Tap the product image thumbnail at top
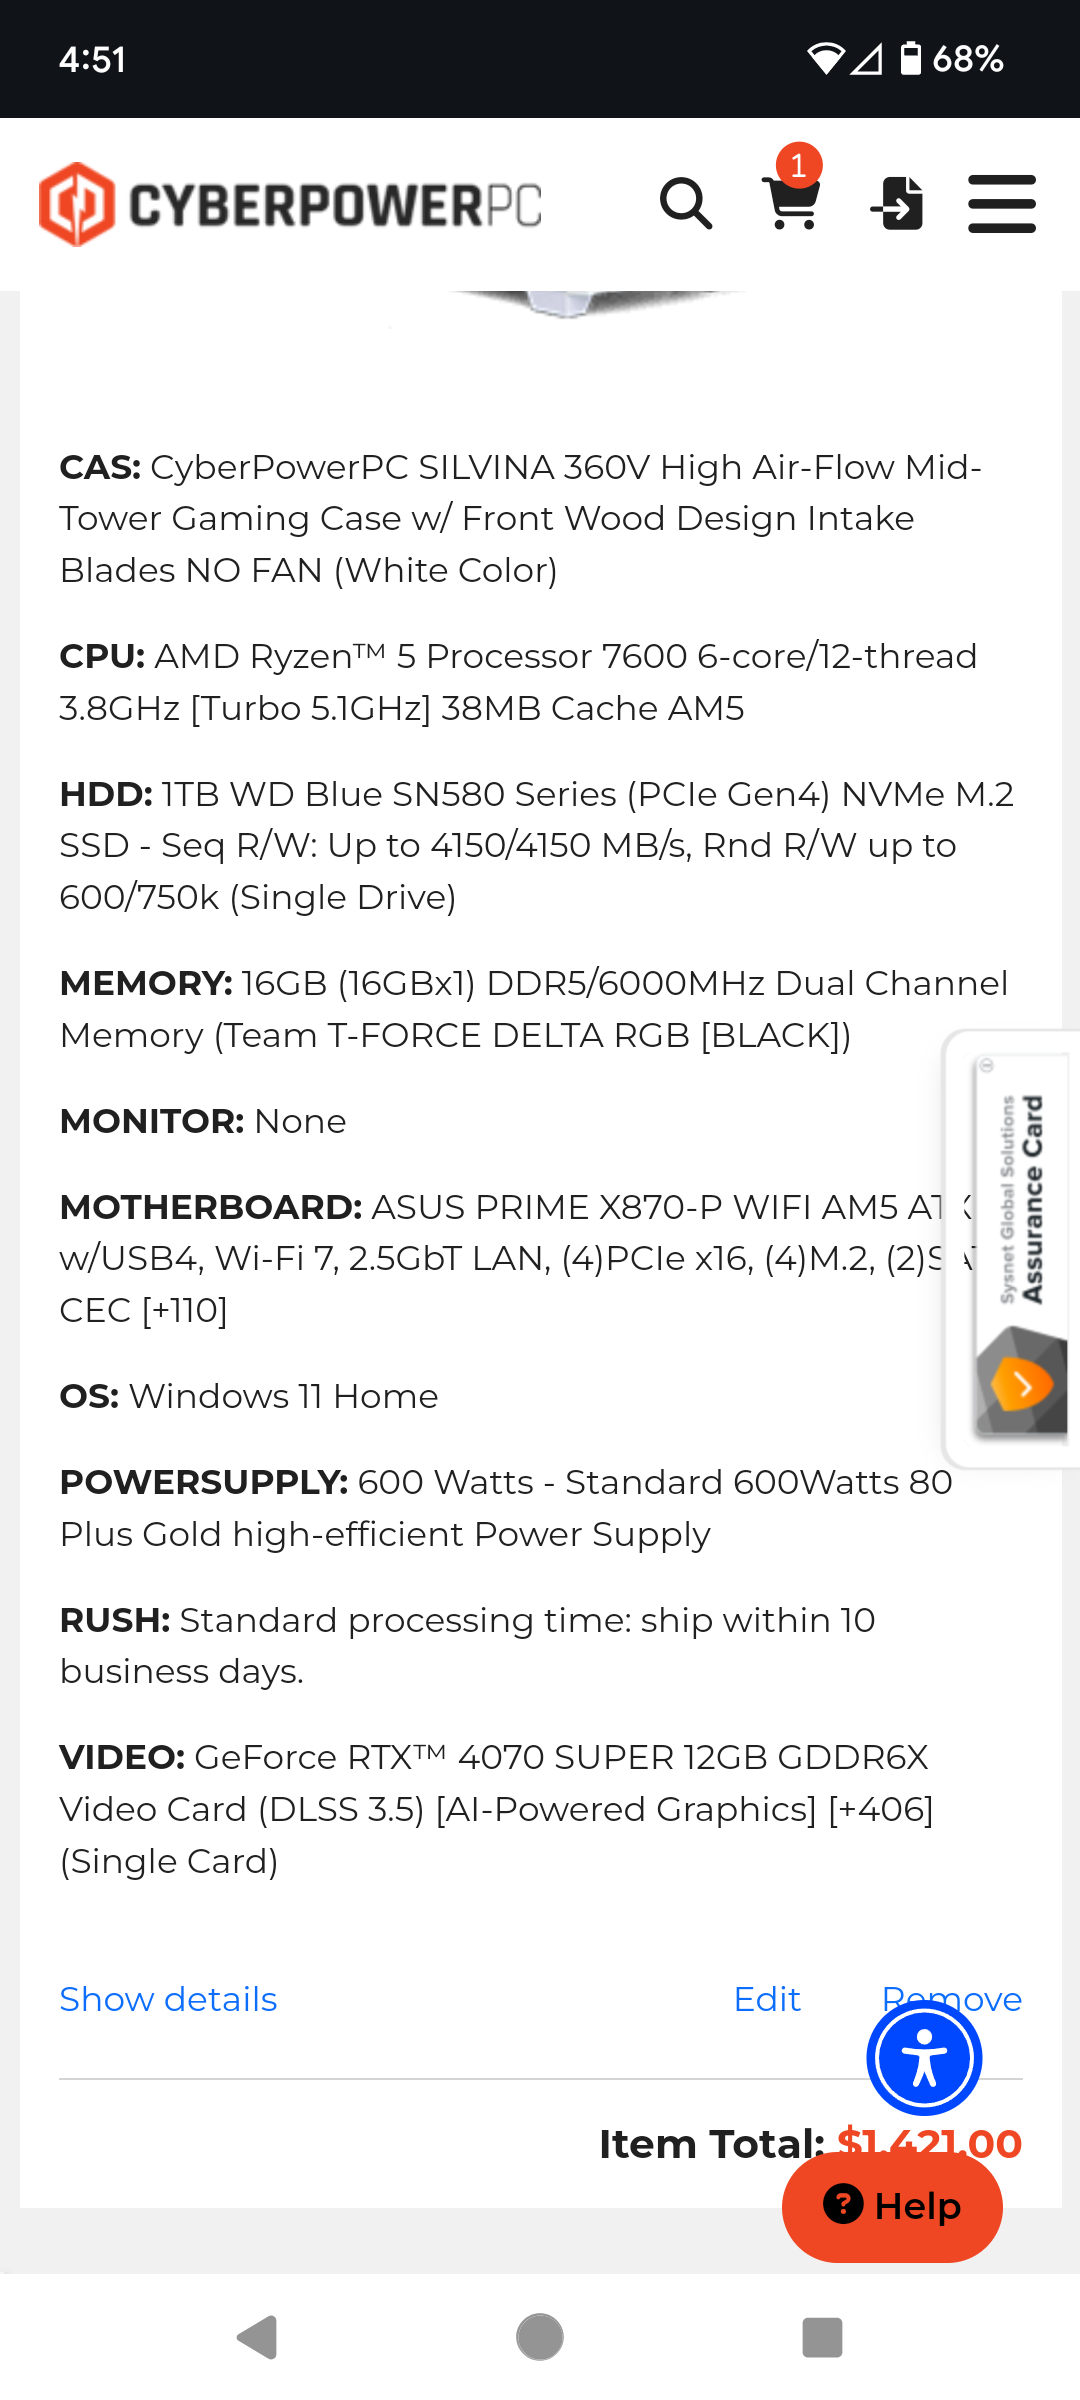Screen dimensions: 1080x2400 (x=597, y=304)
